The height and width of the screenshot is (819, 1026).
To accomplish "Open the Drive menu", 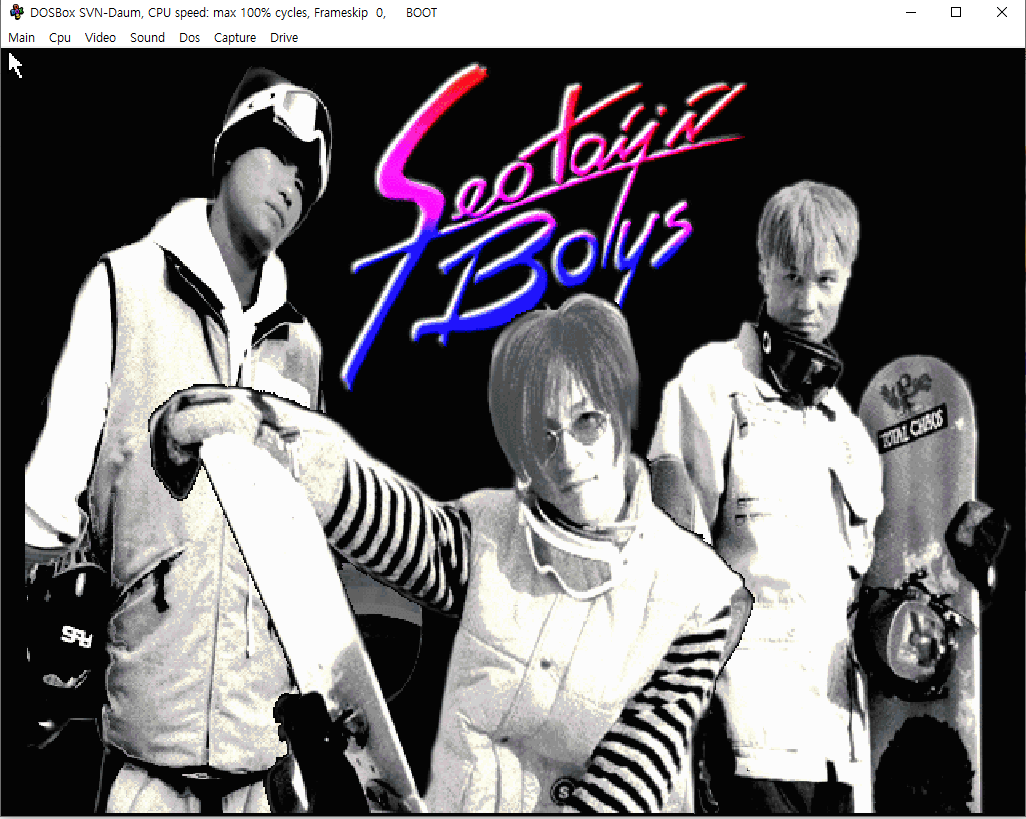I will coord(284,37).
